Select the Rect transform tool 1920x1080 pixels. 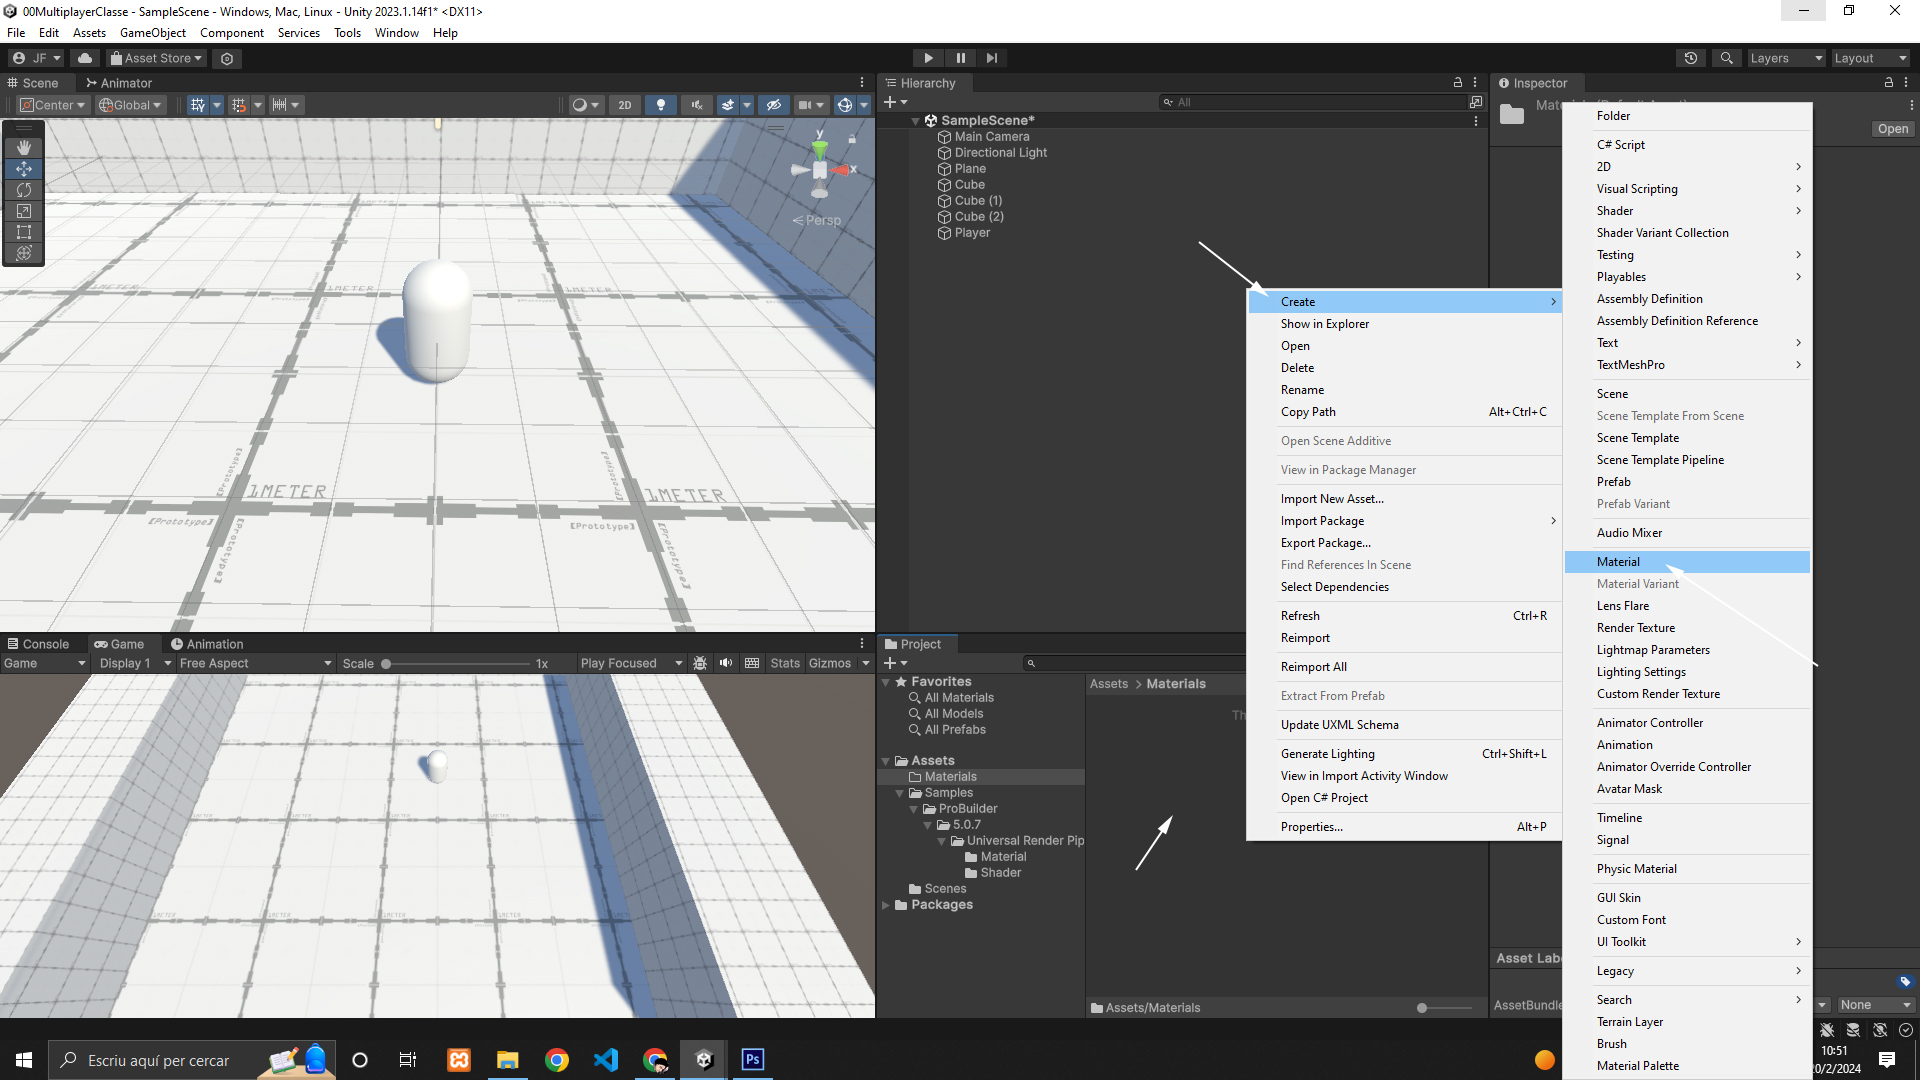[x=24, y=232]
